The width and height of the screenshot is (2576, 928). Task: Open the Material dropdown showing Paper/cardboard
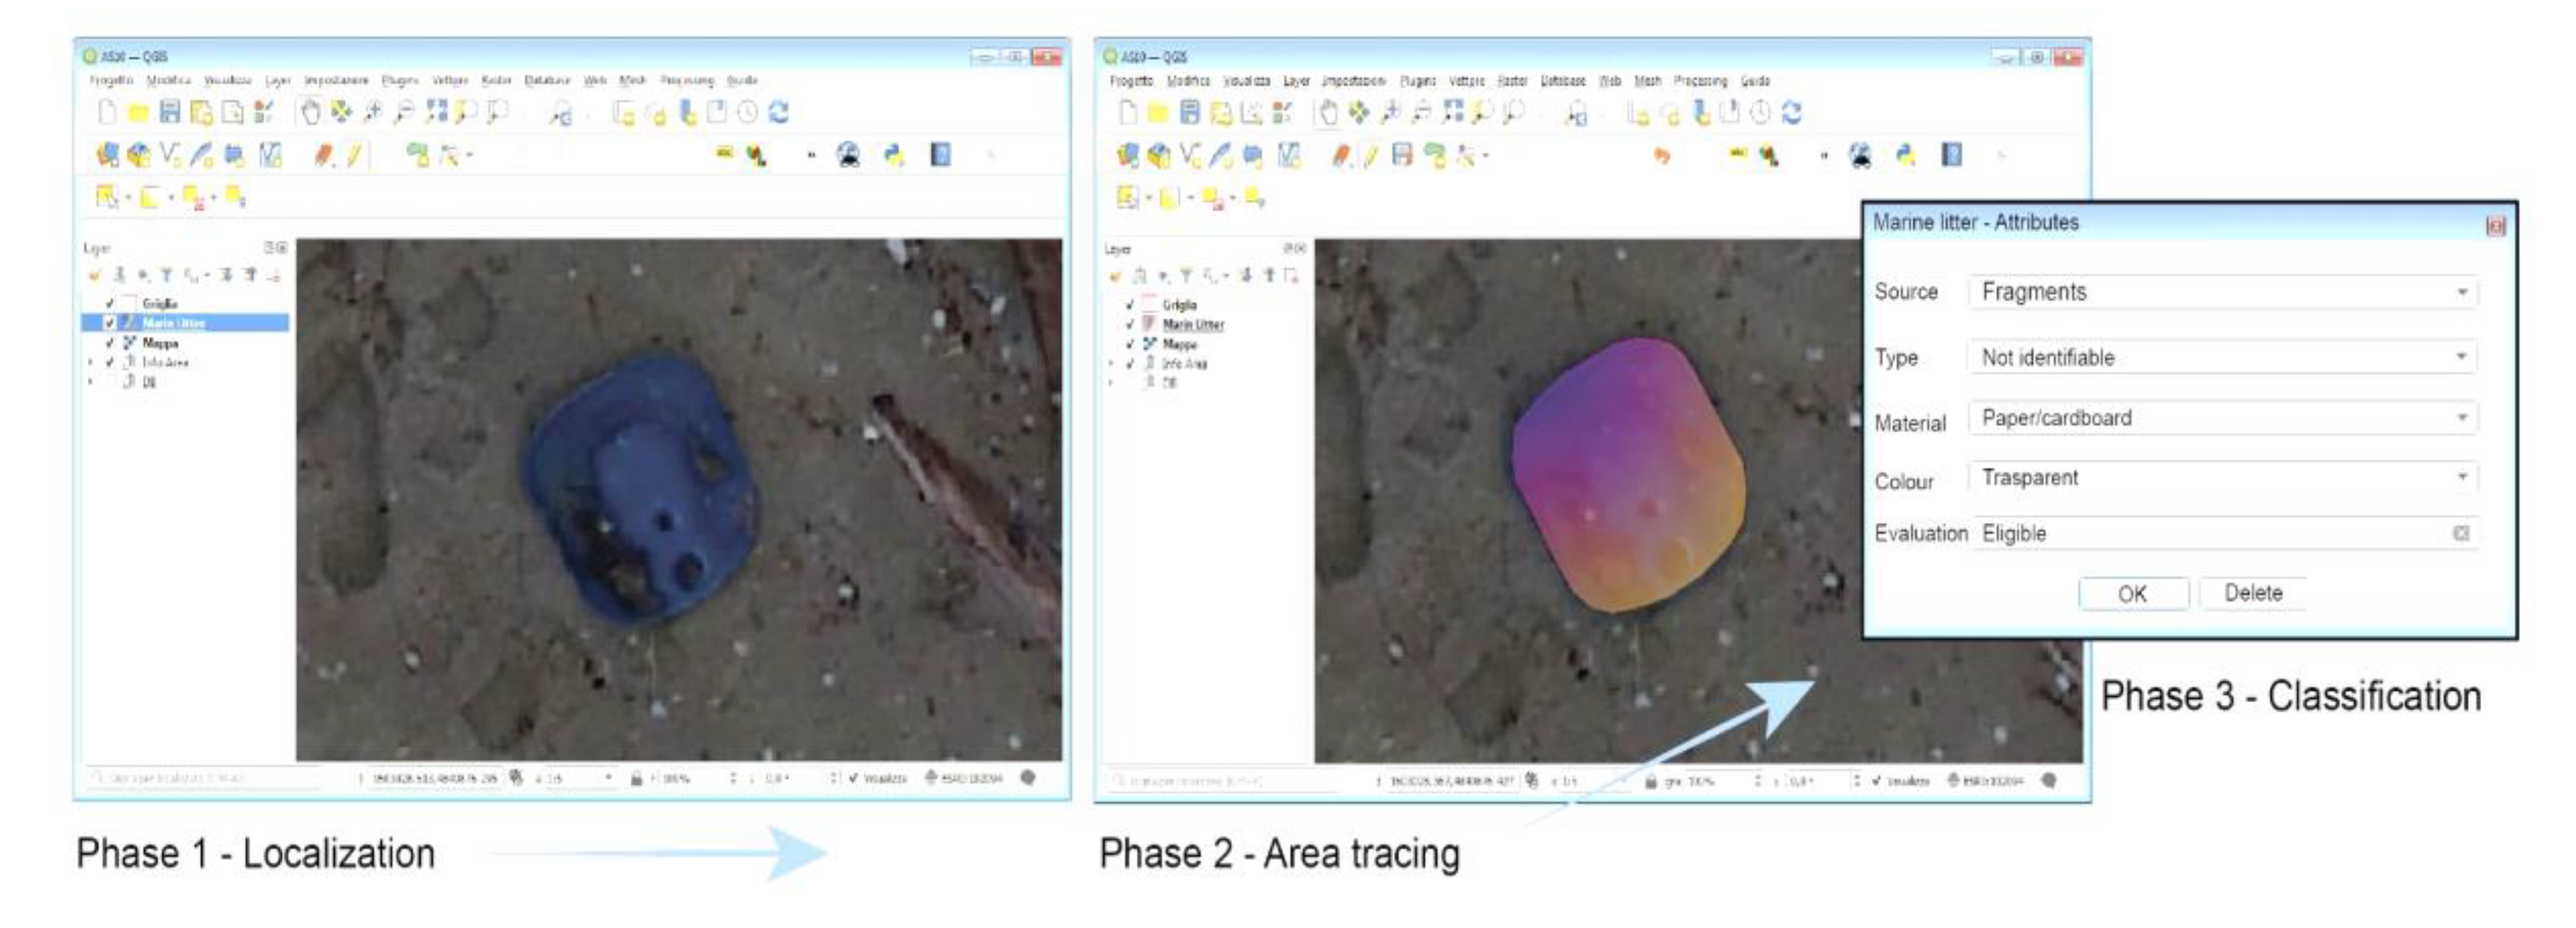click(2222, 418)
